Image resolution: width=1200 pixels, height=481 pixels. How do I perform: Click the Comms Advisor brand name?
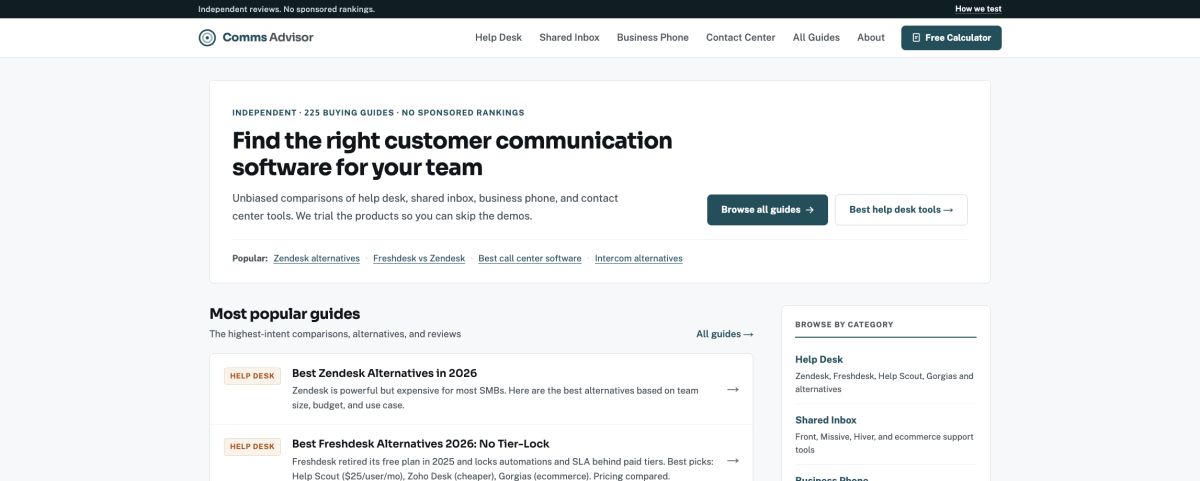[x=268, y=38]
